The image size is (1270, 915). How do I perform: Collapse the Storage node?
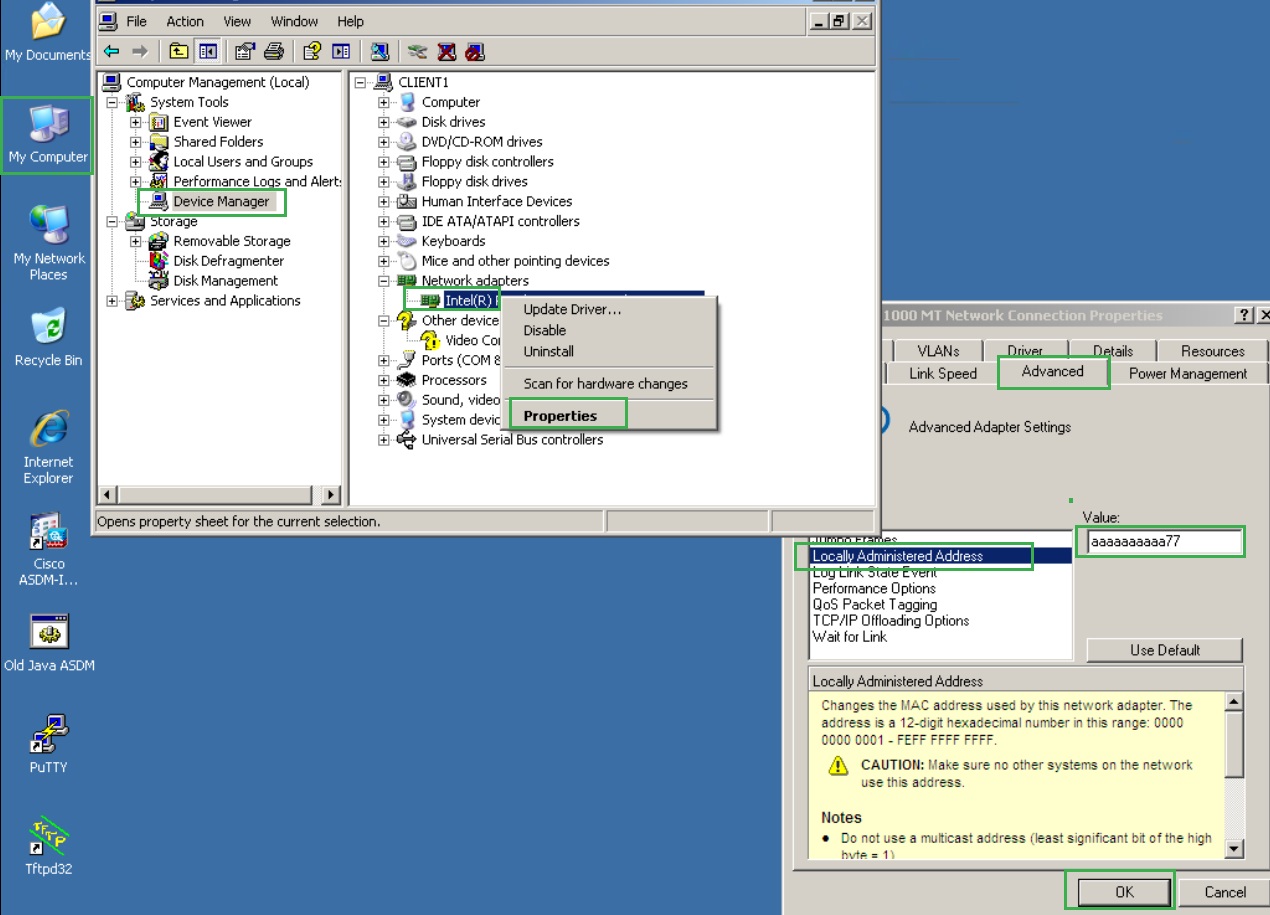112,221
